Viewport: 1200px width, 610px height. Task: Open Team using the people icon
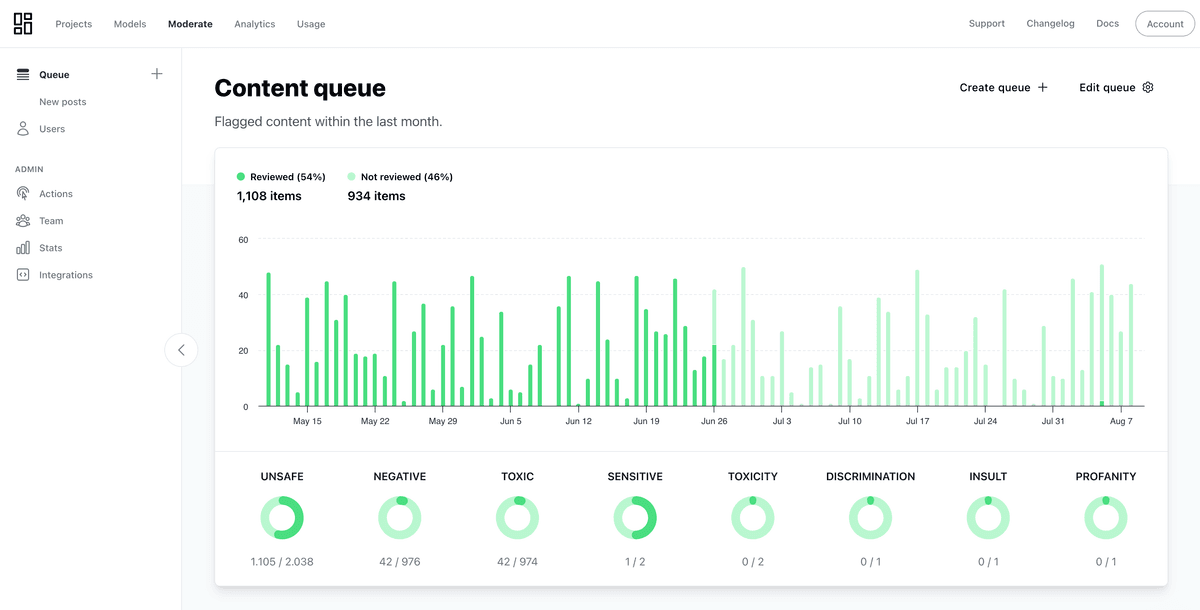23,221
